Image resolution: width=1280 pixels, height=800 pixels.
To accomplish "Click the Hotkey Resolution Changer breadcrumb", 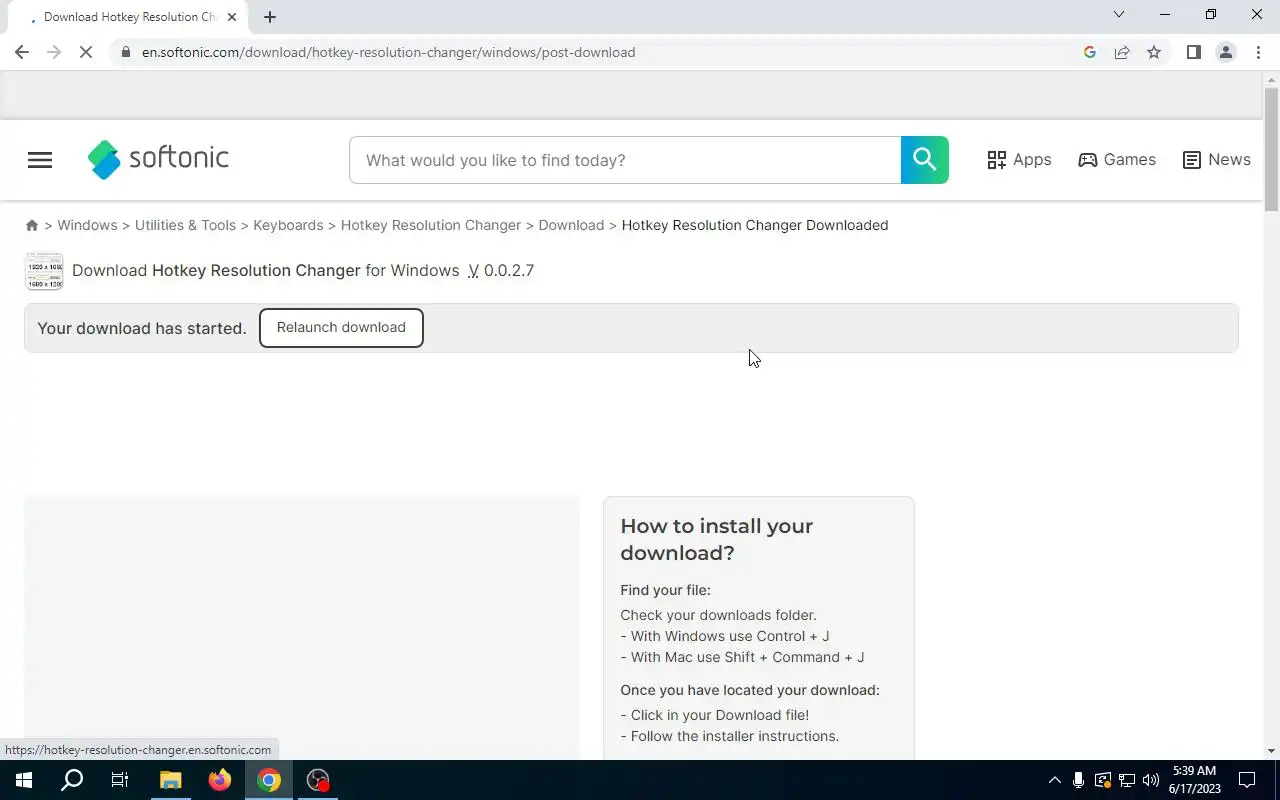I will (x=431, y=226).
